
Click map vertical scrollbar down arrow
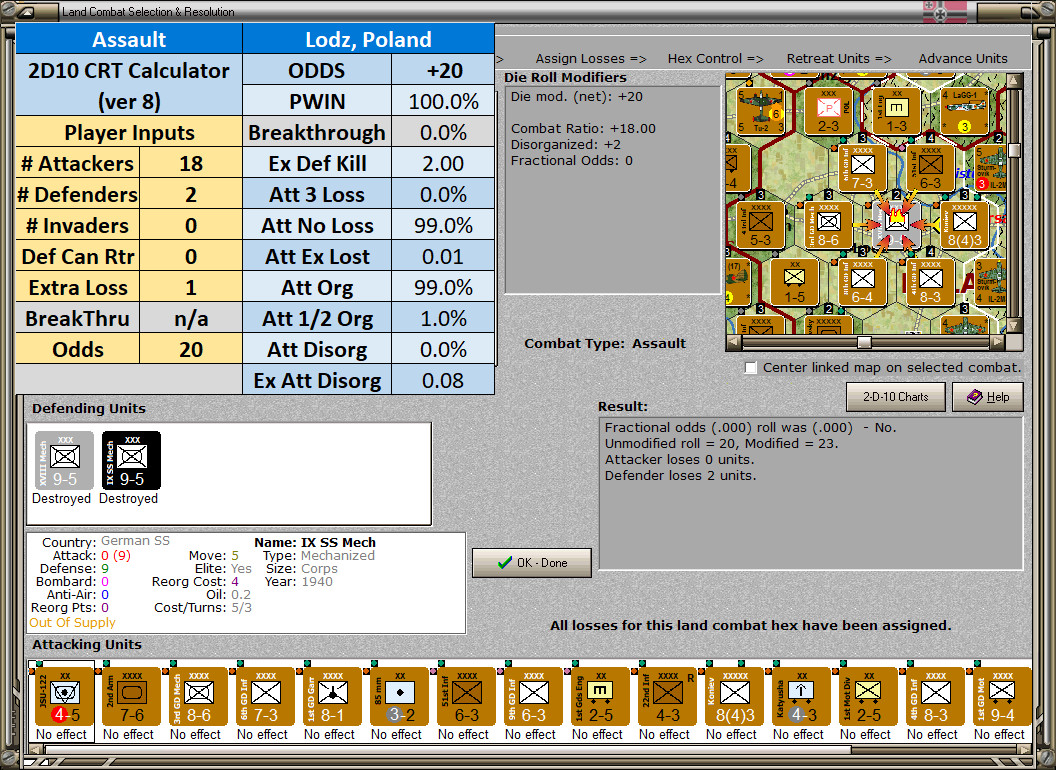(1014, 326)
